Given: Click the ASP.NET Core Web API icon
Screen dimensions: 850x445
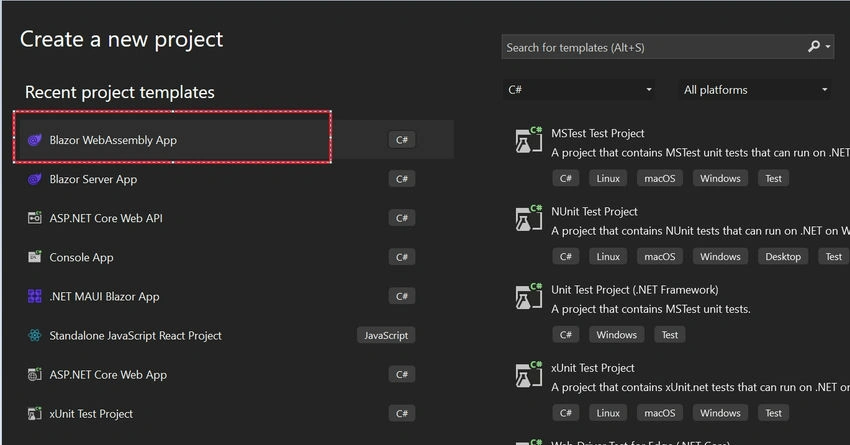Looking at the screenshot, I should pyautogui.click(x=35, y=218).
